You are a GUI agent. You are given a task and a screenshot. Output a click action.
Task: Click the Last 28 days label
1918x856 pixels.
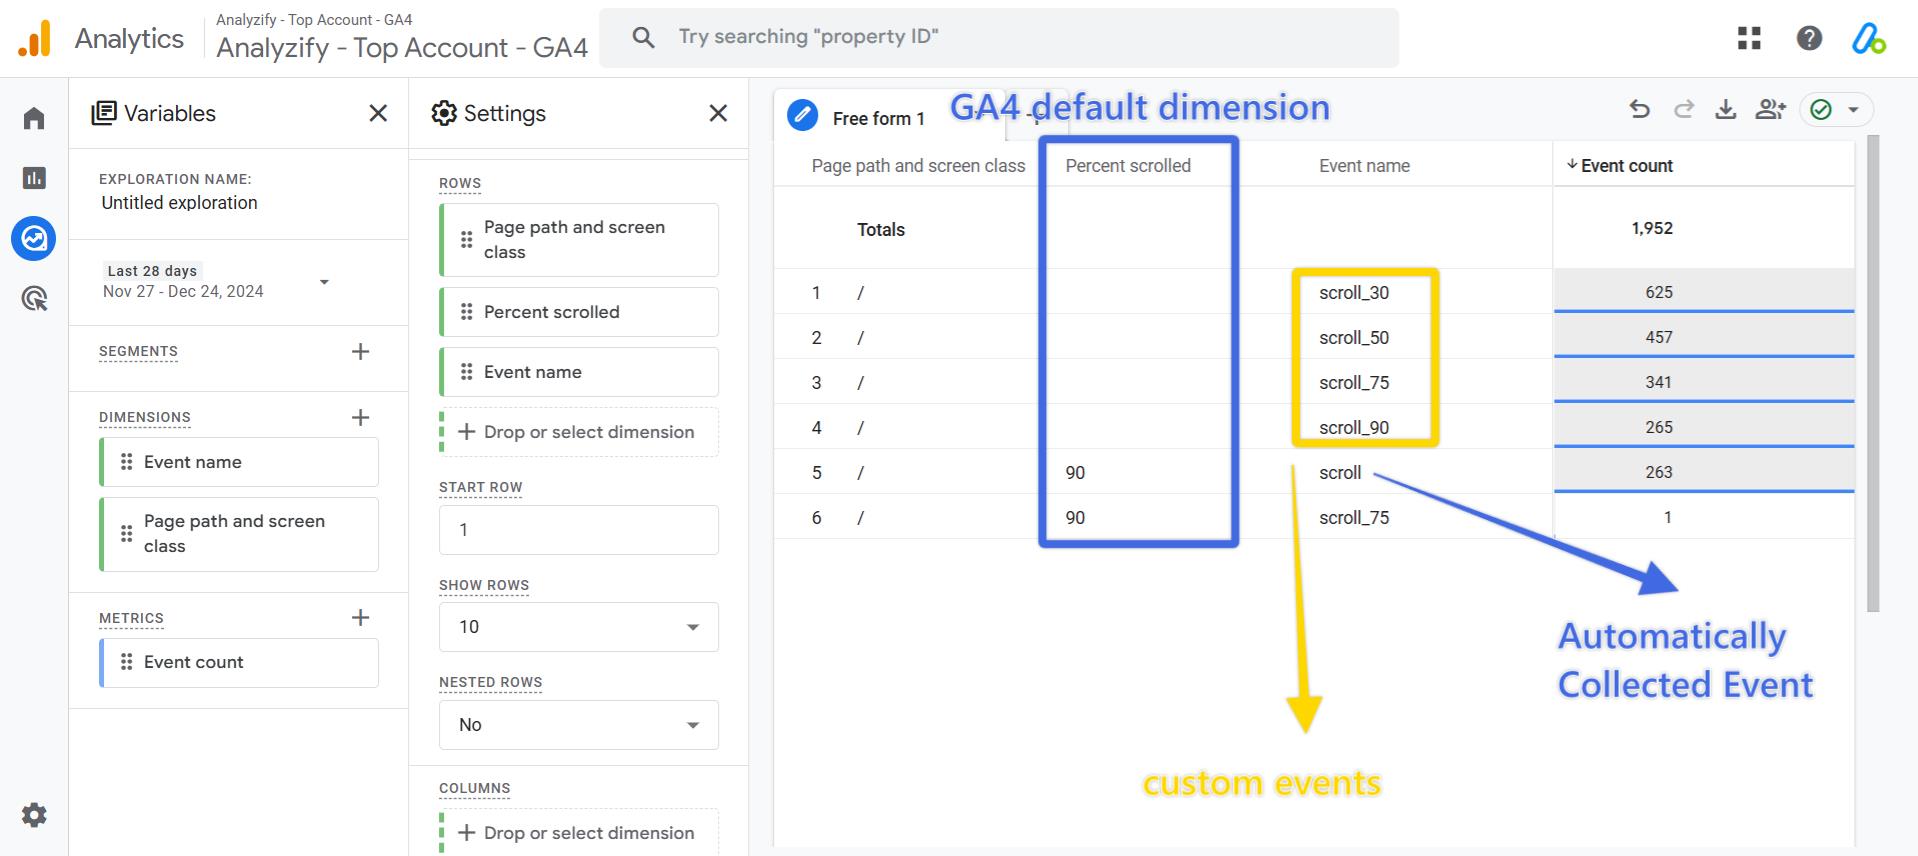click(152, 271)
